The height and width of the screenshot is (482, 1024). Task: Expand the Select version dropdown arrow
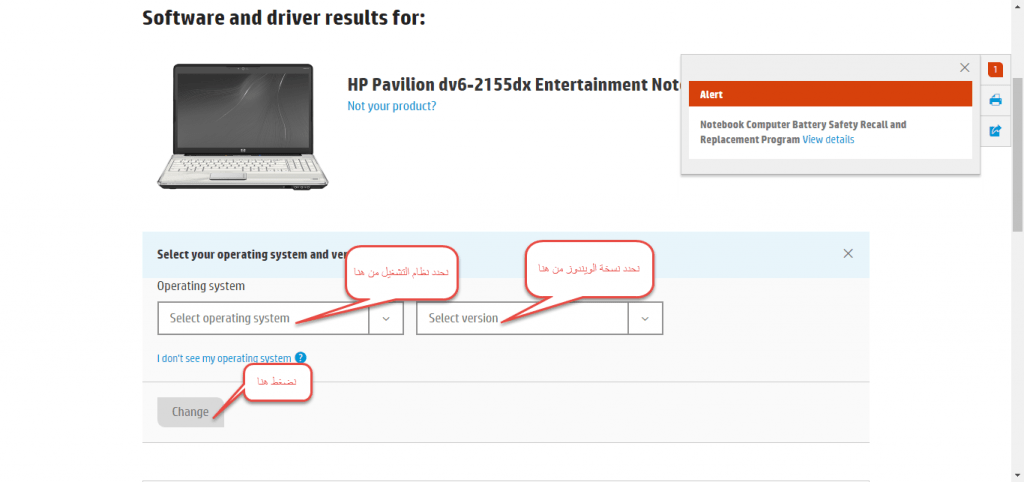645,318
